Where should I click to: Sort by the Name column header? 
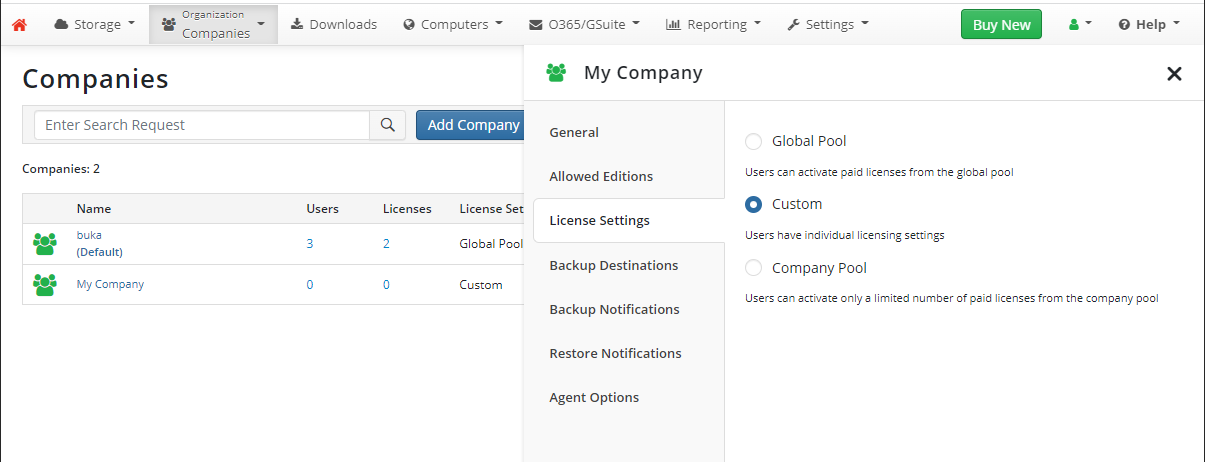(x=94, y=209)
